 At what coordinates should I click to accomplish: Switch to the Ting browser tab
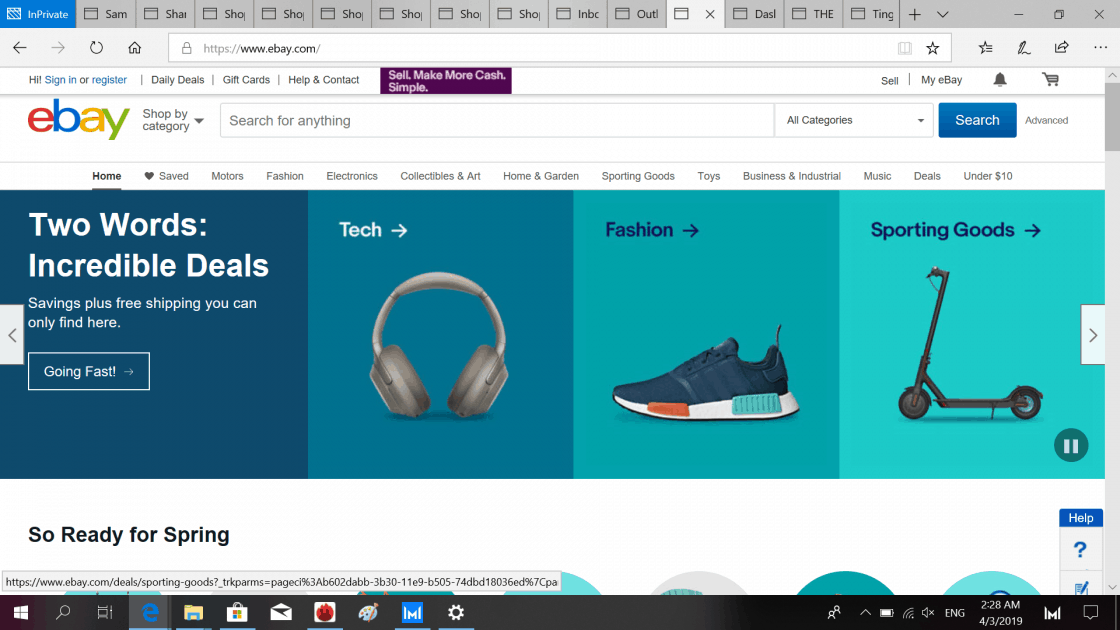(x=873, y=14)
